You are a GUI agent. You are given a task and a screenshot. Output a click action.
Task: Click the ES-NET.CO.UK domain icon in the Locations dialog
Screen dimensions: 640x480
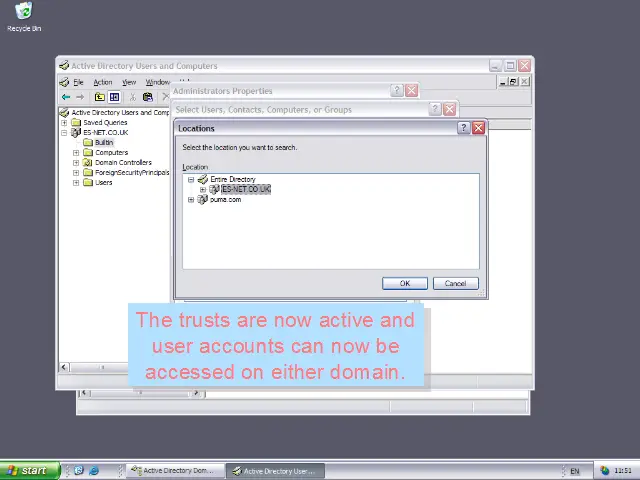pyautogui.click(x=215, y=189)
